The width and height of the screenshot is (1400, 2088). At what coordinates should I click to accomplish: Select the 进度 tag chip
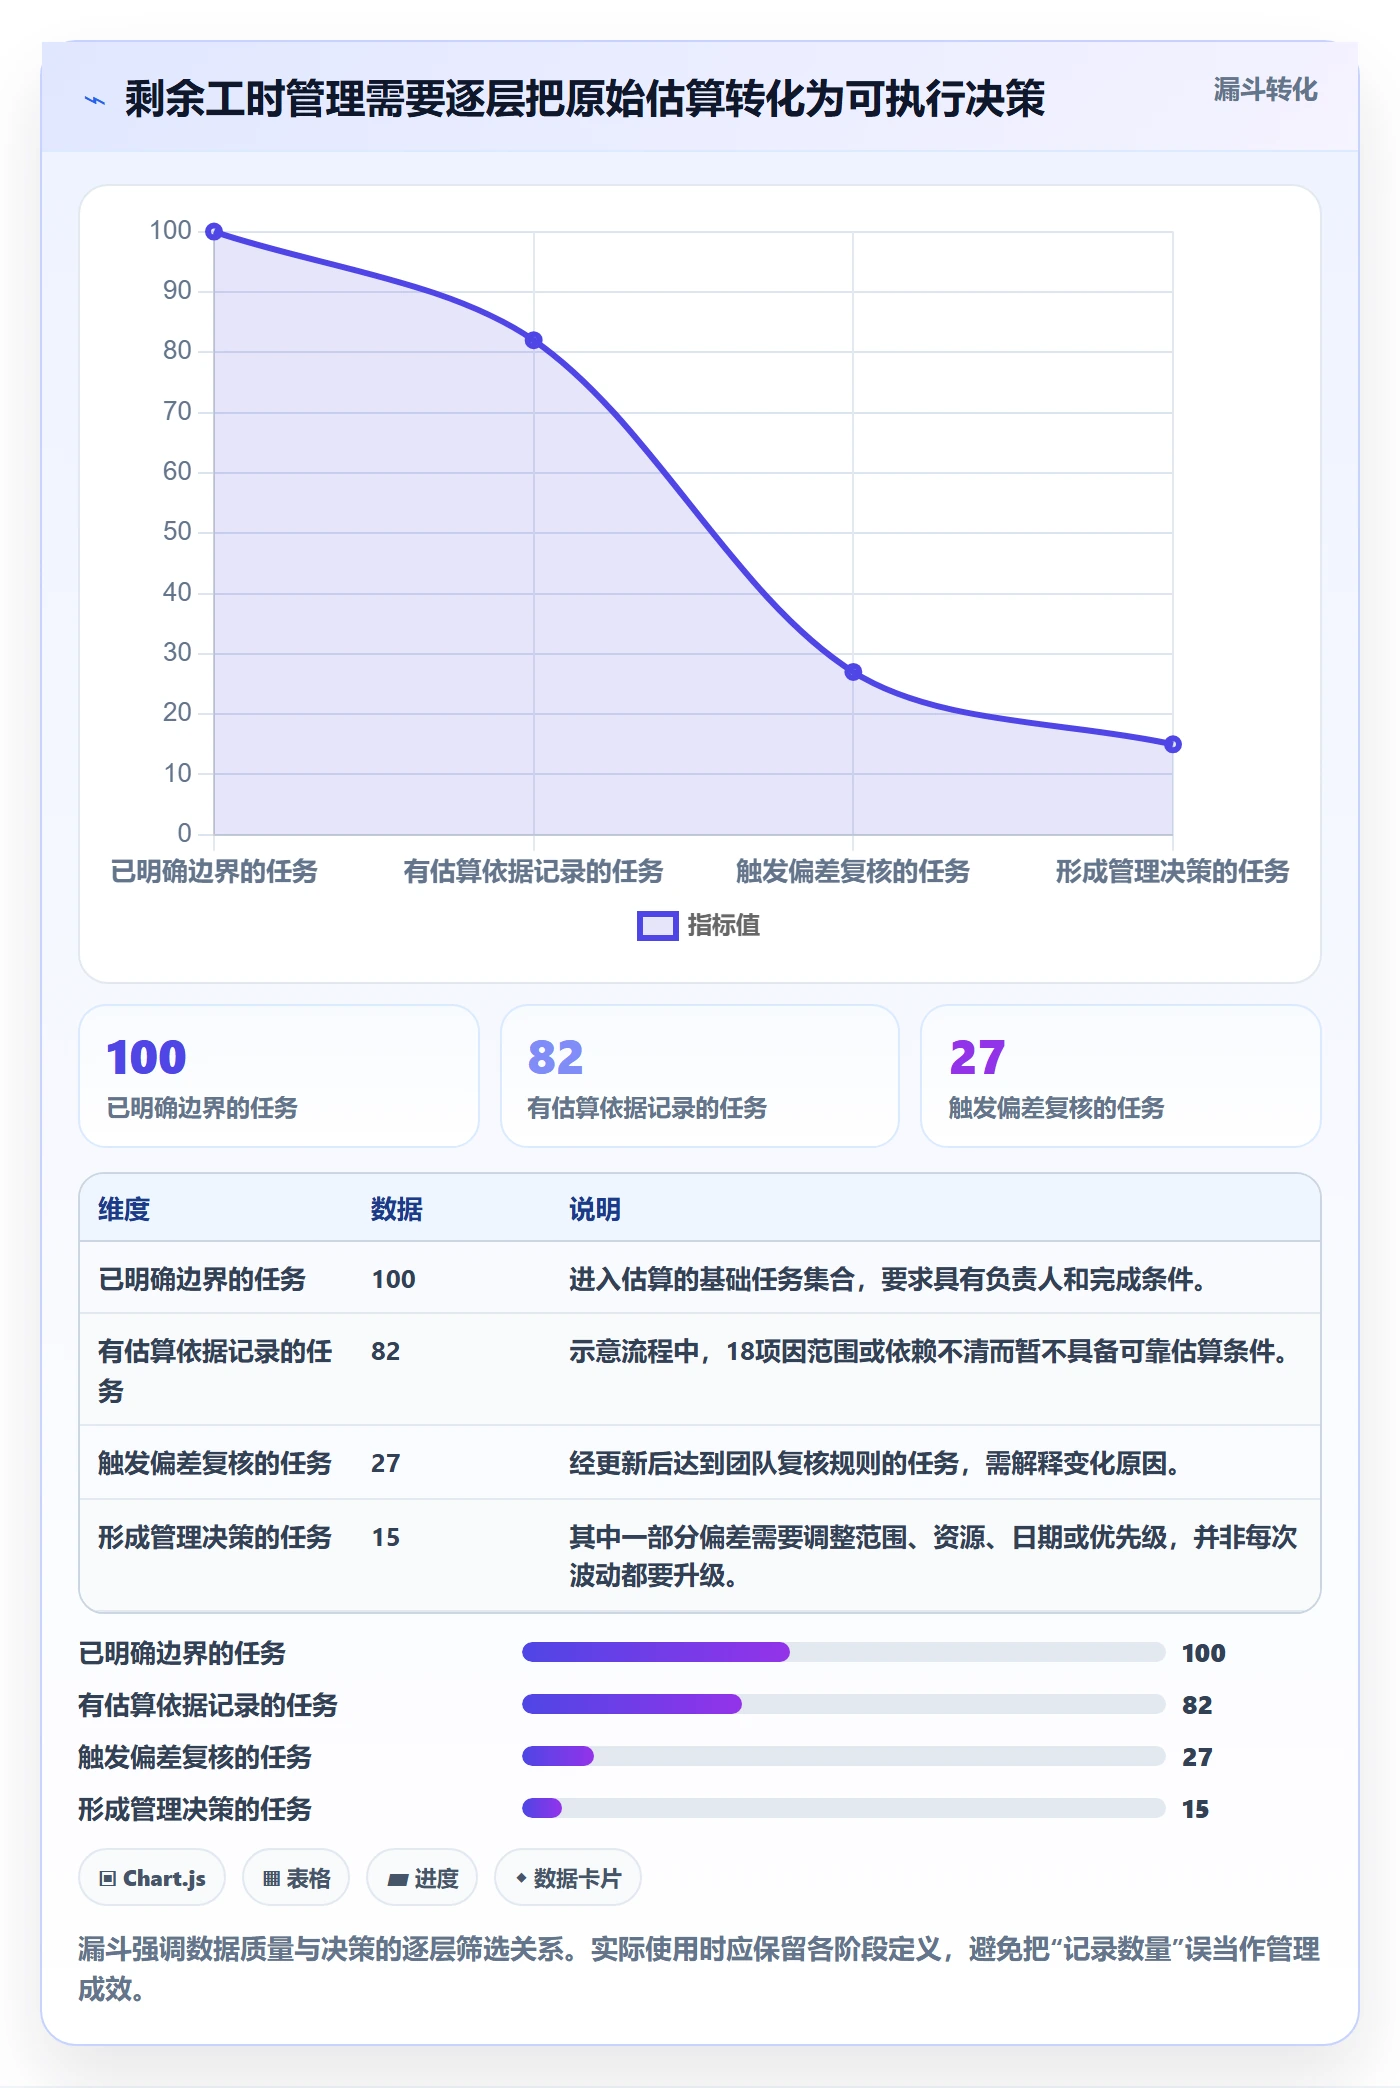pos(422,1878)
